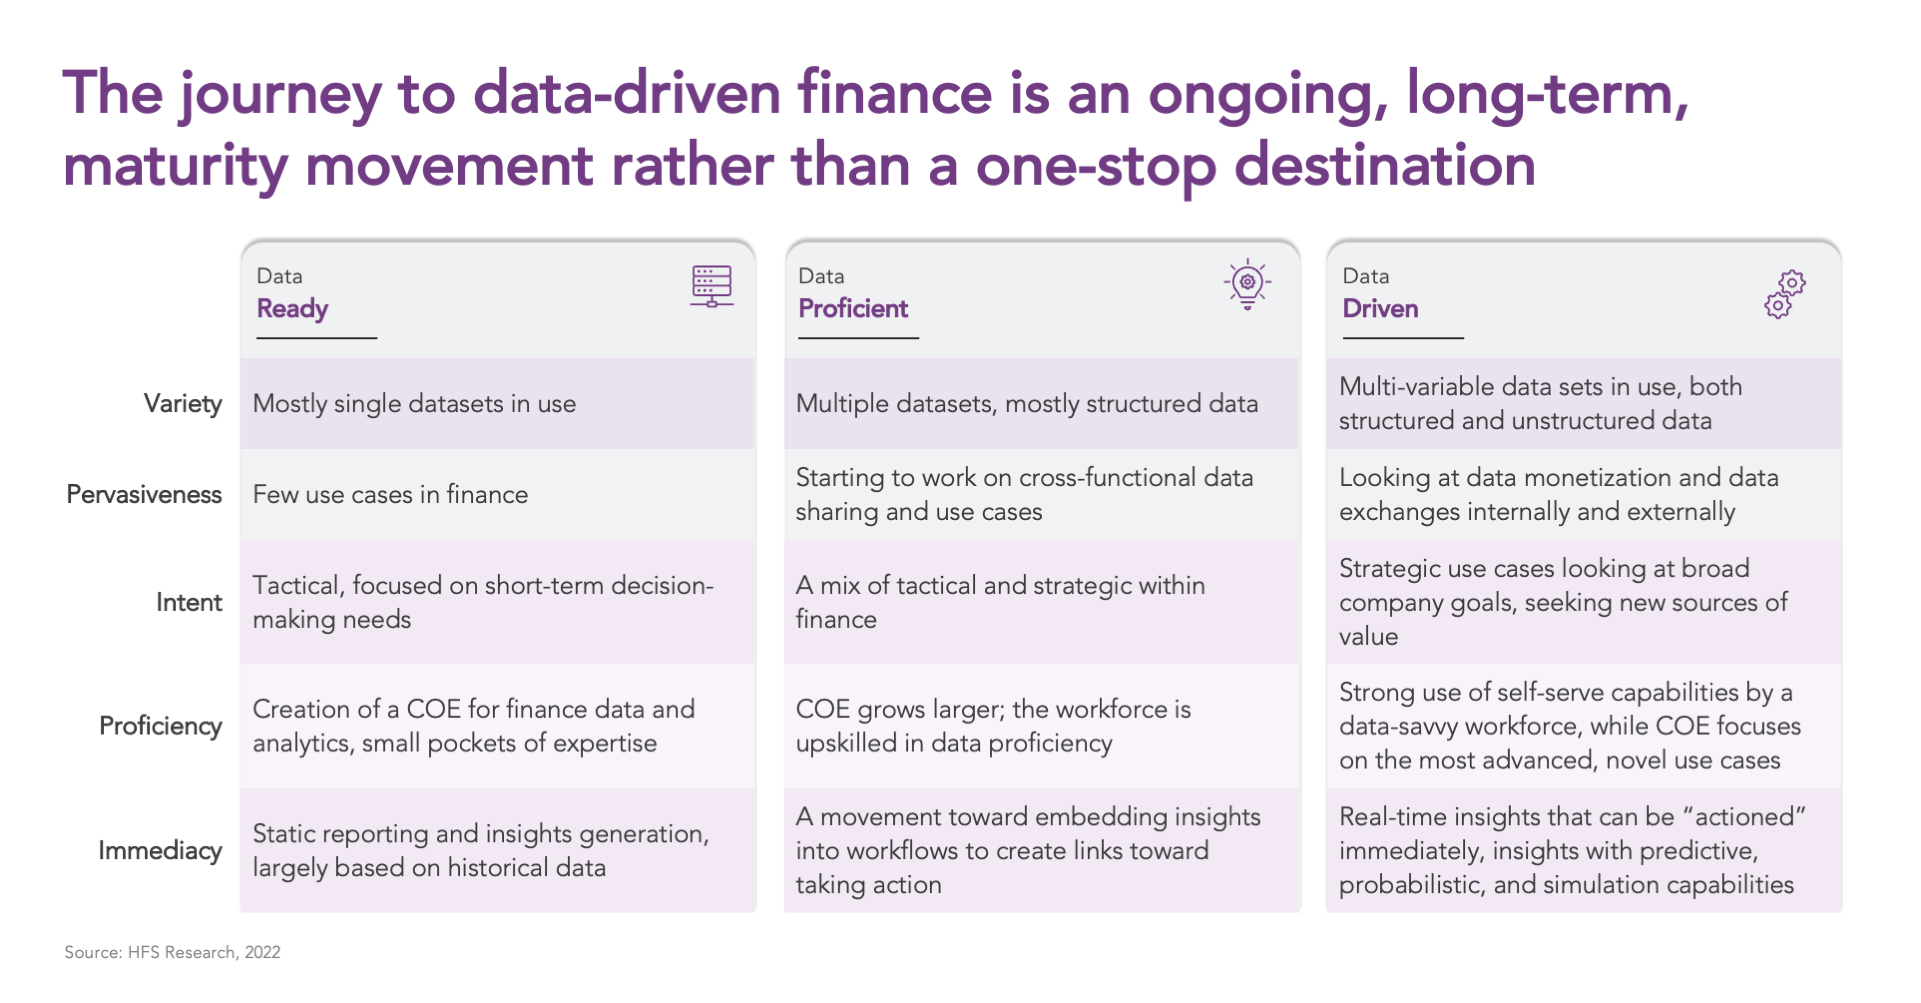Select the Data Proficient column heading

[852, 293]
